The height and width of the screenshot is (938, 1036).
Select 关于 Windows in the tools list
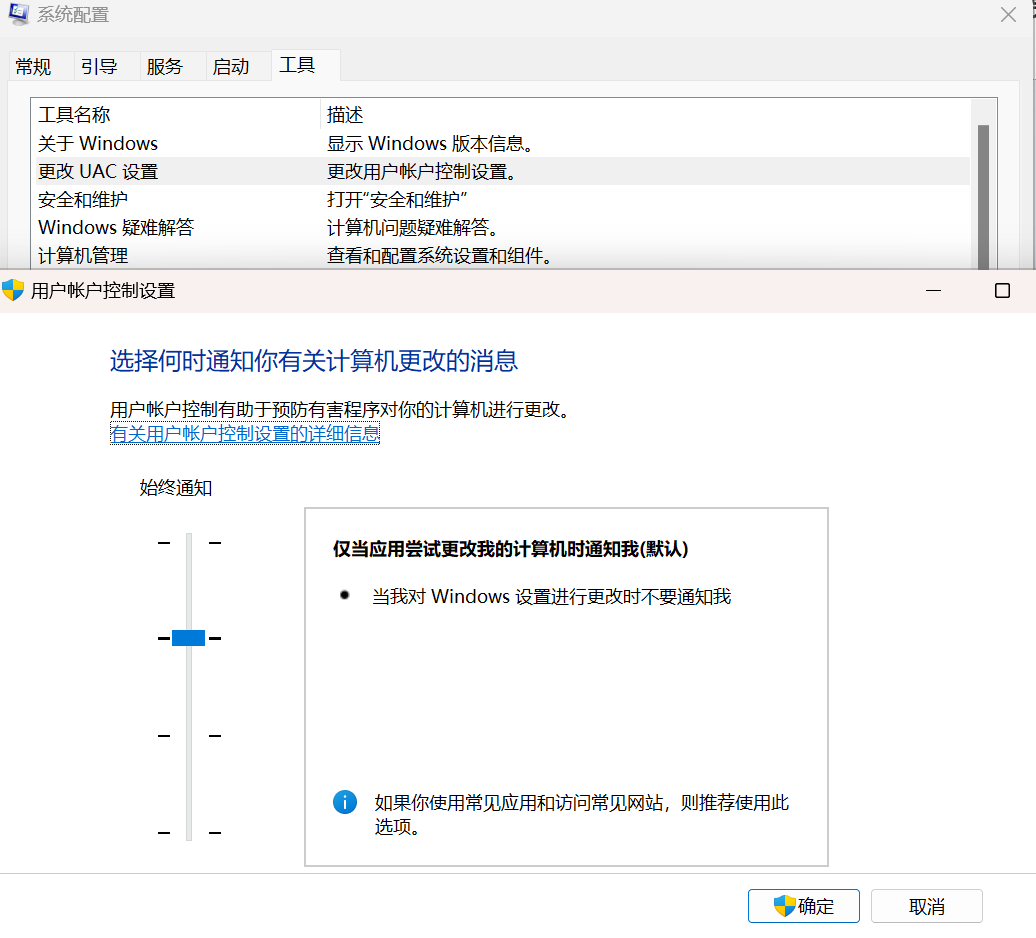coord(98,143)
